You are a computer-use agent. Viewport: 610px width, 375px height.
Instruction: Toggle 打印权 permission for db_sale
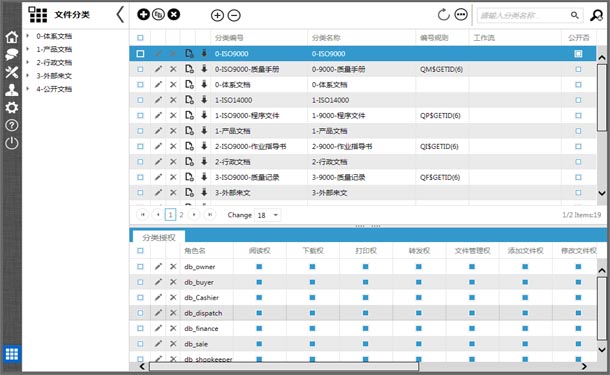click(365, 344)
